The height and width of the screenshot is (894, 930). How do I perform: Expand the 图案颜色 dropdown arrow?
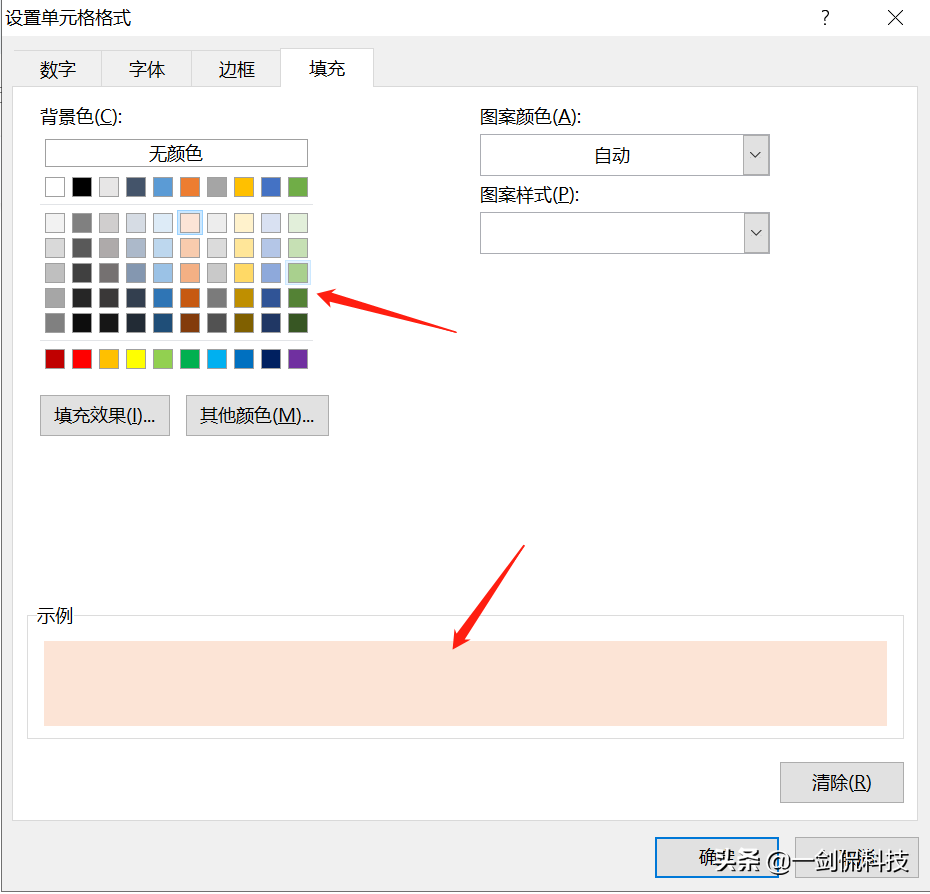(756, 155)
